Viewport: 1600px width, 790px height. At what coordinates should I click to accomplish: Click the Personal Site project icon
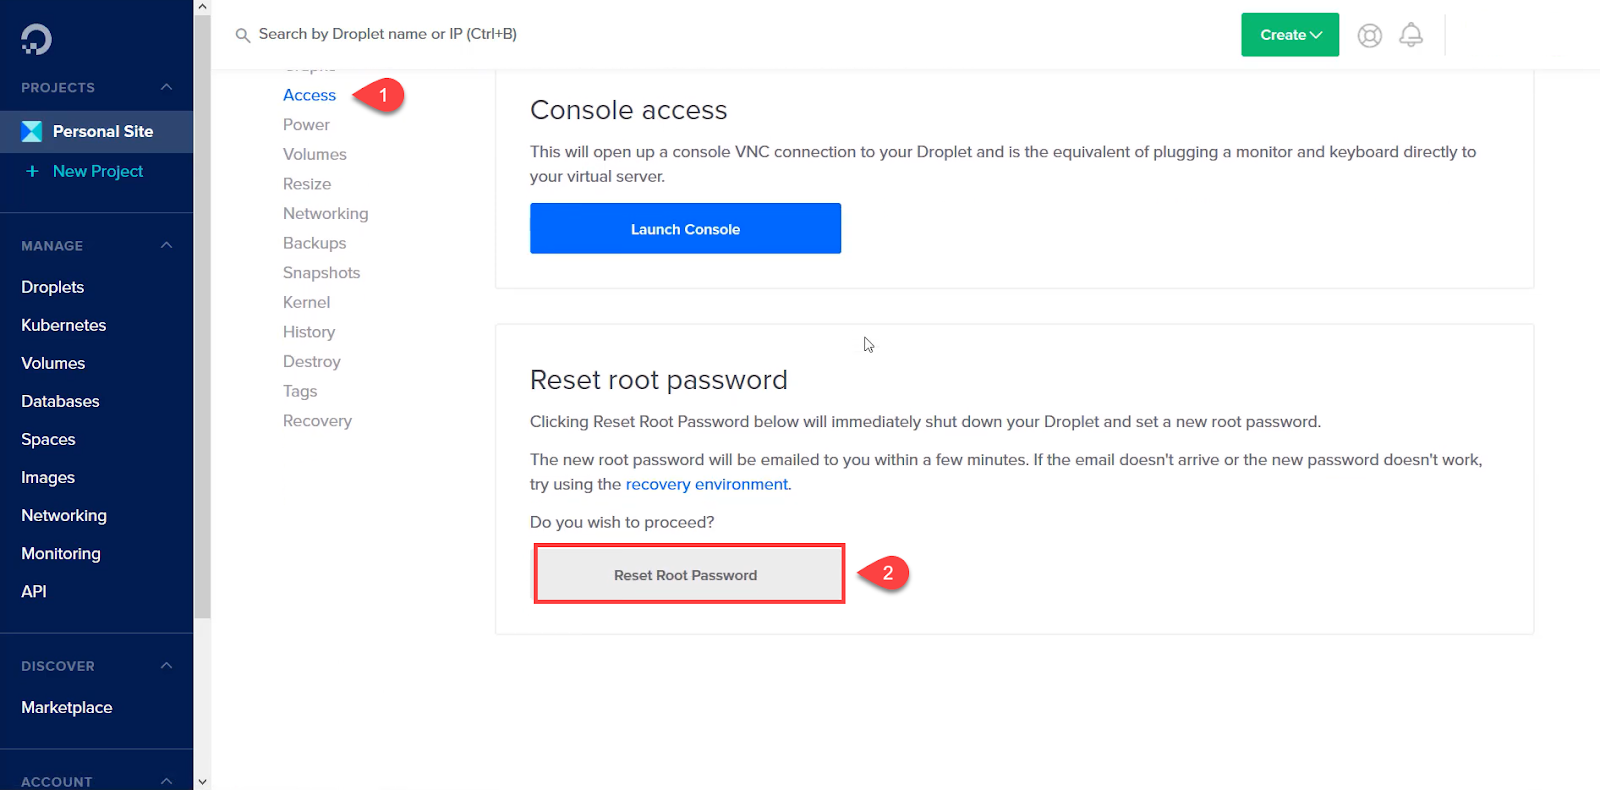coord(32,131)
